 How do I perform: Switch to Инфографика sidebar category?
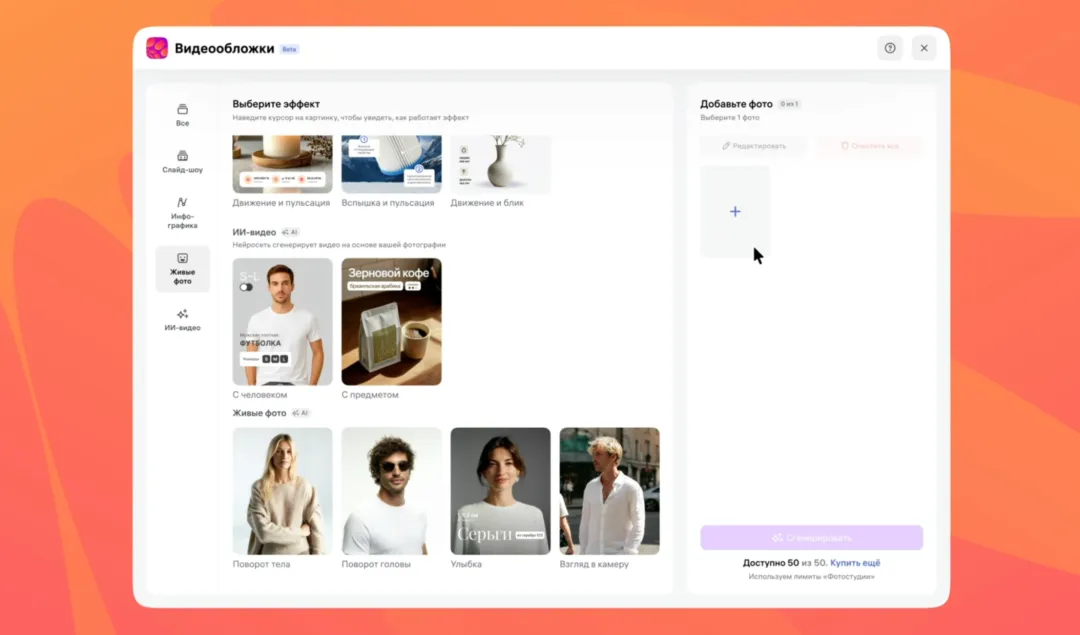click(x=182, y=213)
